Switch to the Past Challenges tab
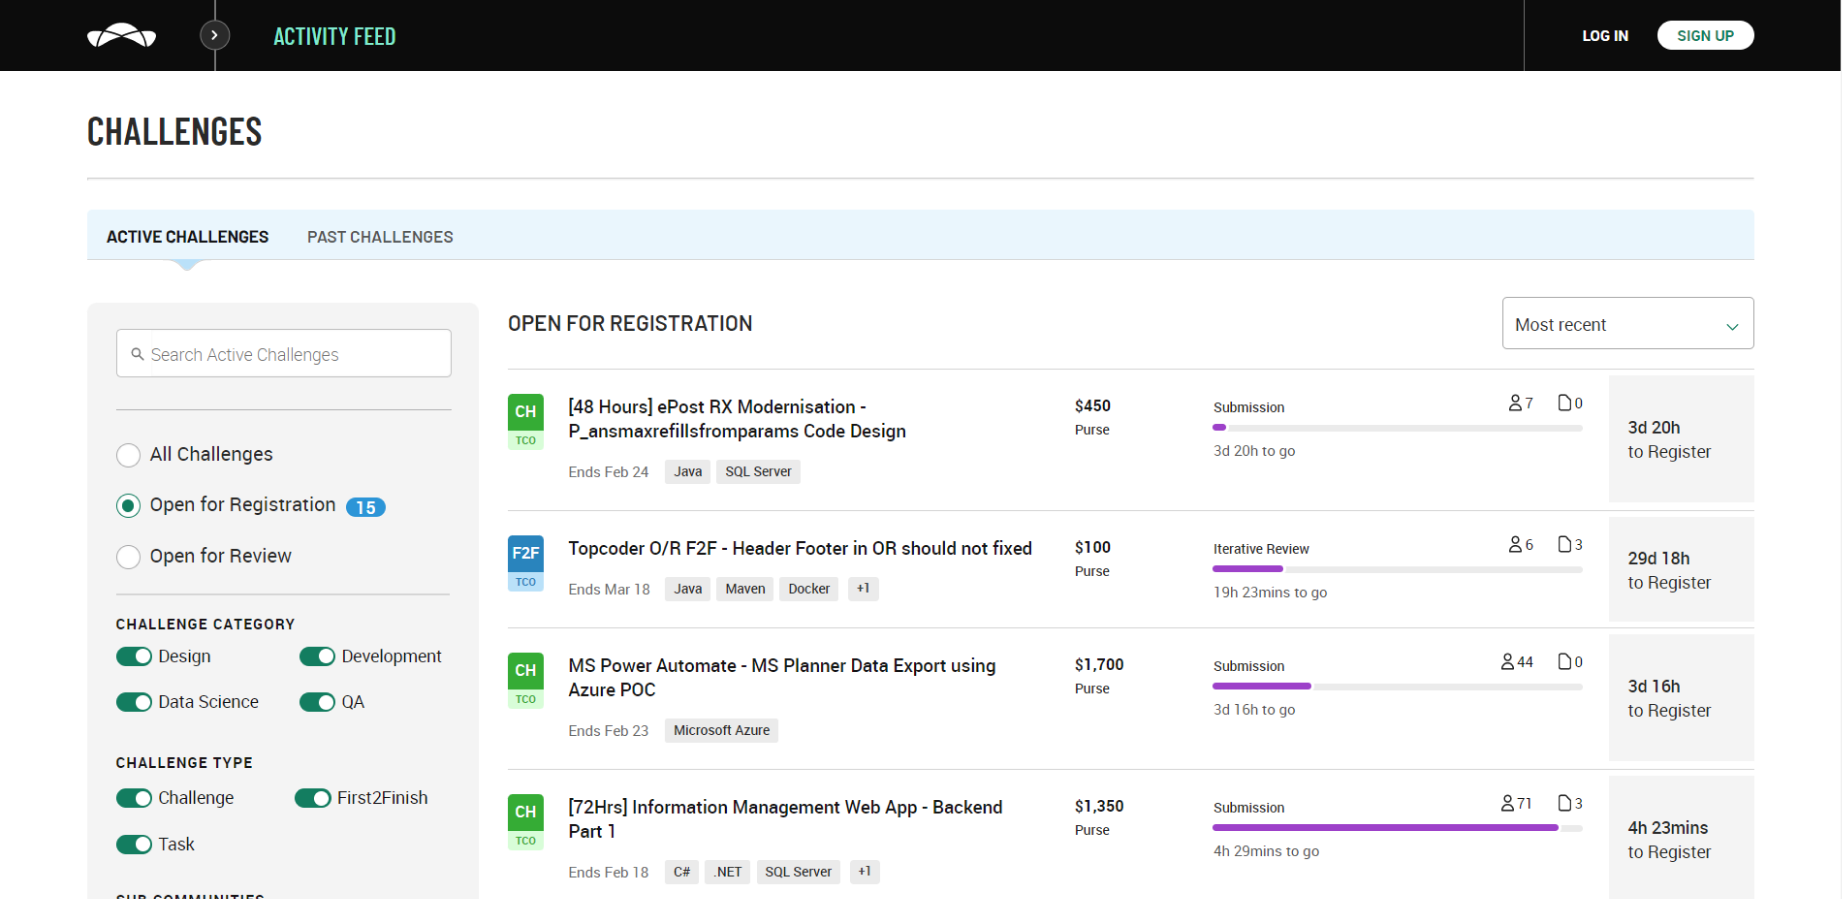Image resolution: width=1842 pixels, height=899 pixels. 380,237
